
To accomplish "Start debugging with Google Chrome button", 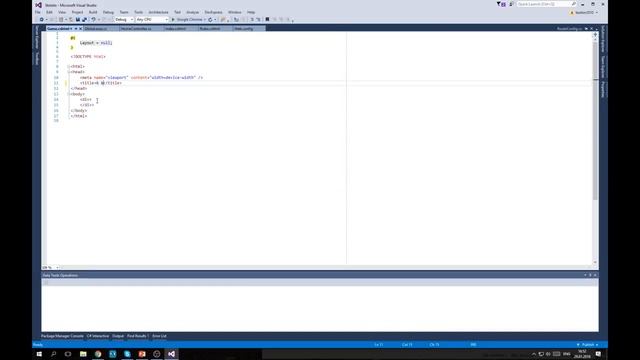I will [187, 20].
